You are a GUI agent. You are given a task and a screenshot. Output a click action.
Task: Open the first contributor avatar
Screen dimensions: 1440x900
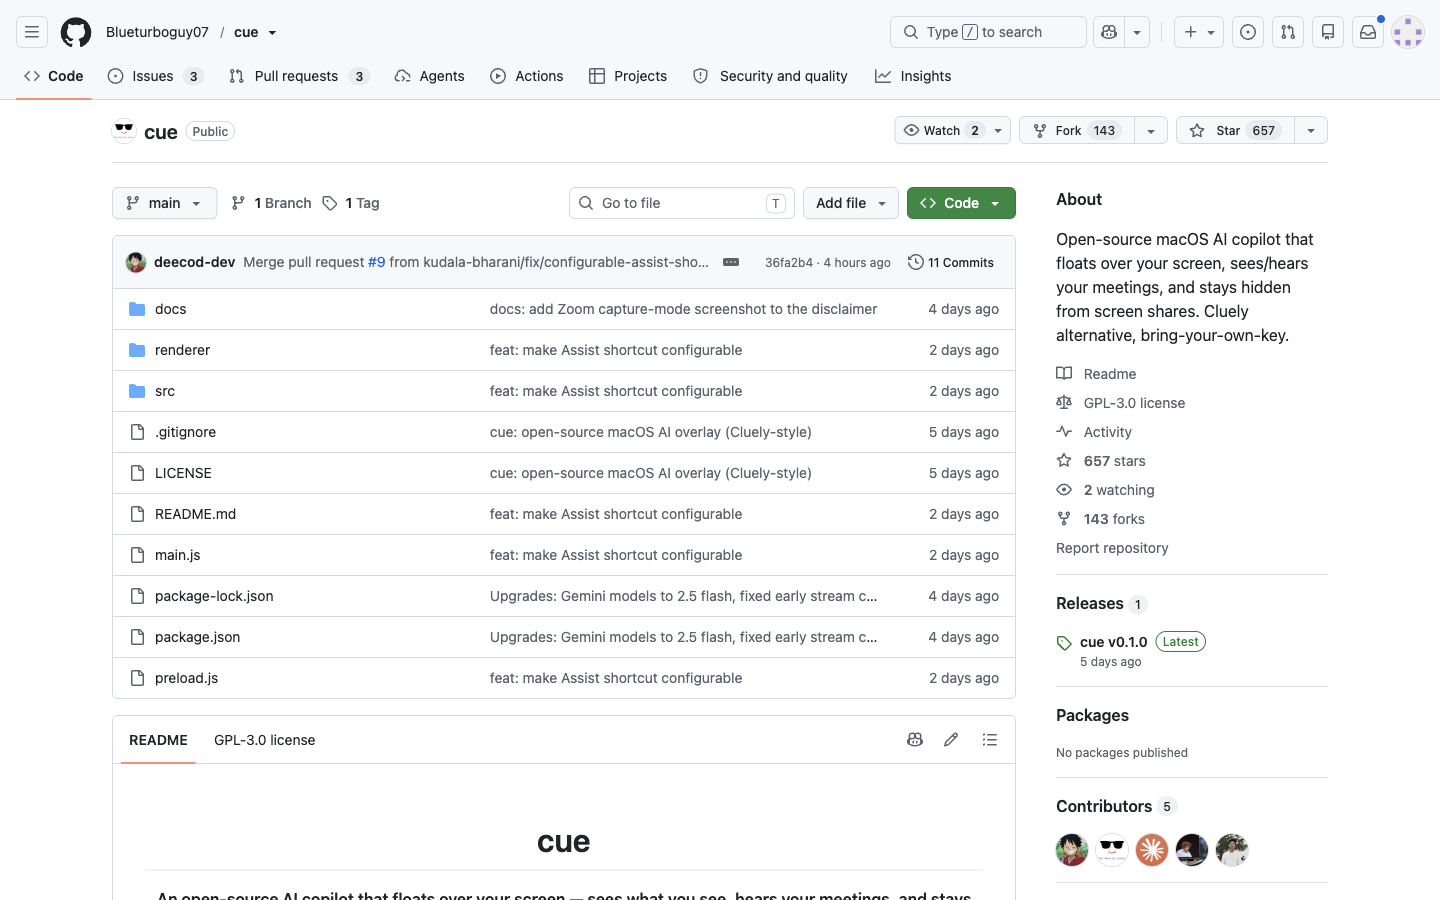point(1072,850)
